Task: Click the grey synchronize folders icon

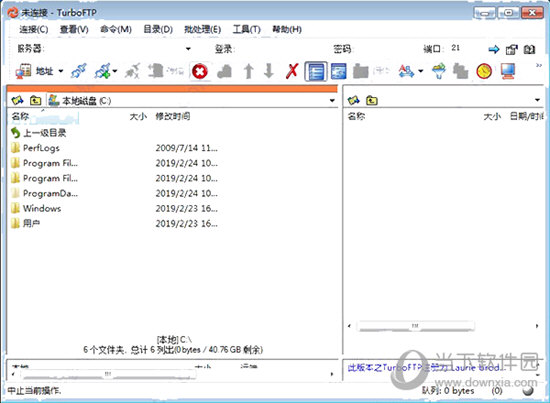Action: [460, 71]
